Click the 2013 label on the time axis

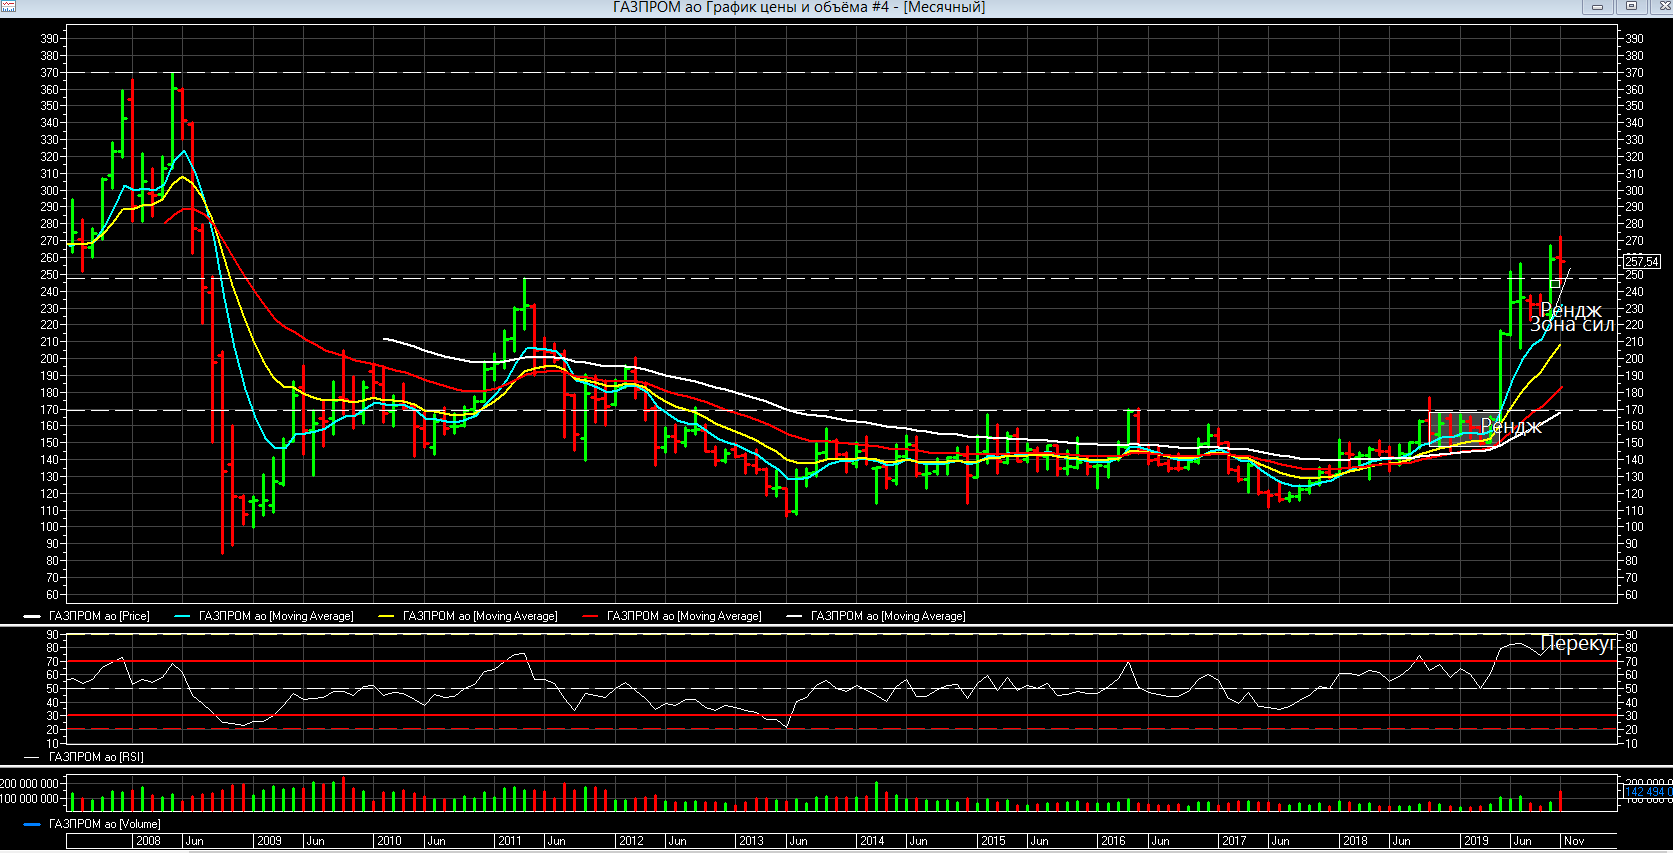pyautogui.click(x=751, y=841)
